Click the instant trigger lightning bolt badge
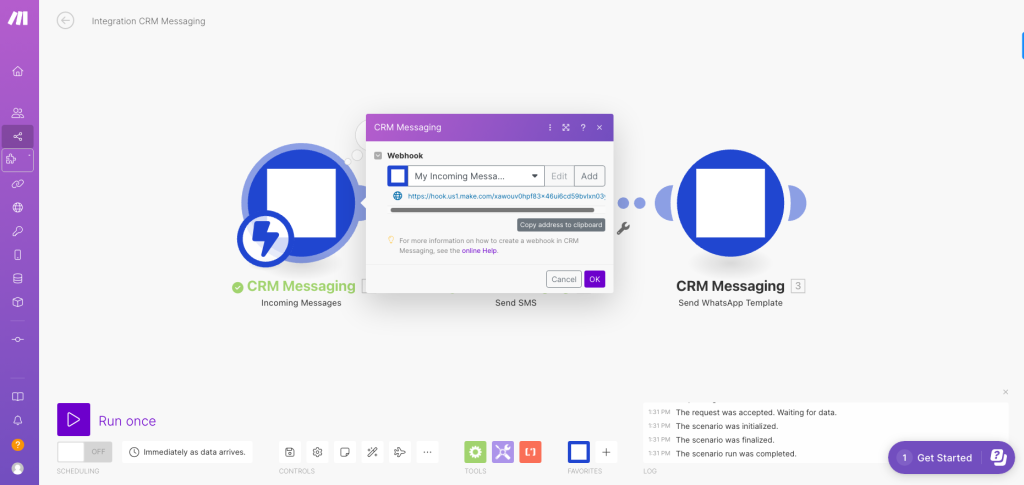Image resolution: width=1024 pixels, height=485 pixels. 265,239
